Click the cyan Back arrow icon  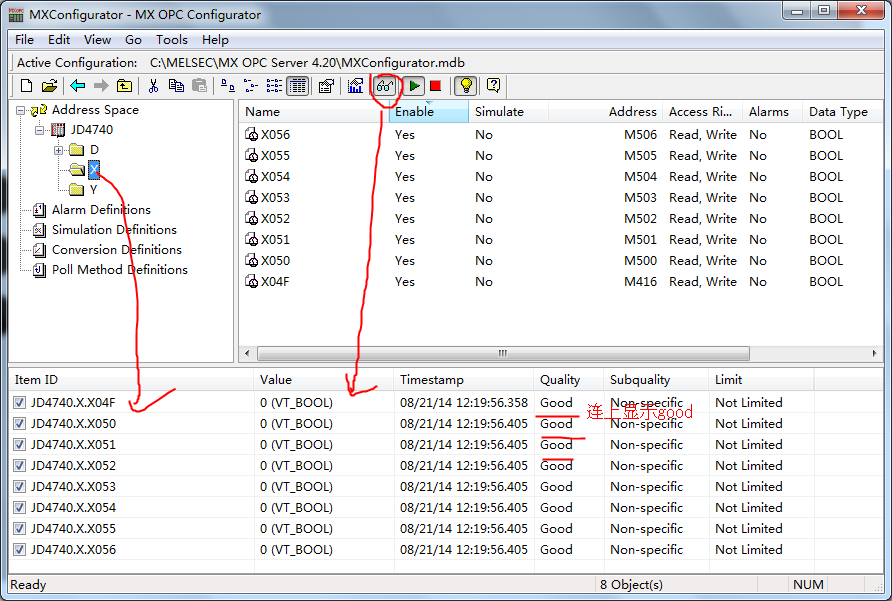tap(77, 86)
